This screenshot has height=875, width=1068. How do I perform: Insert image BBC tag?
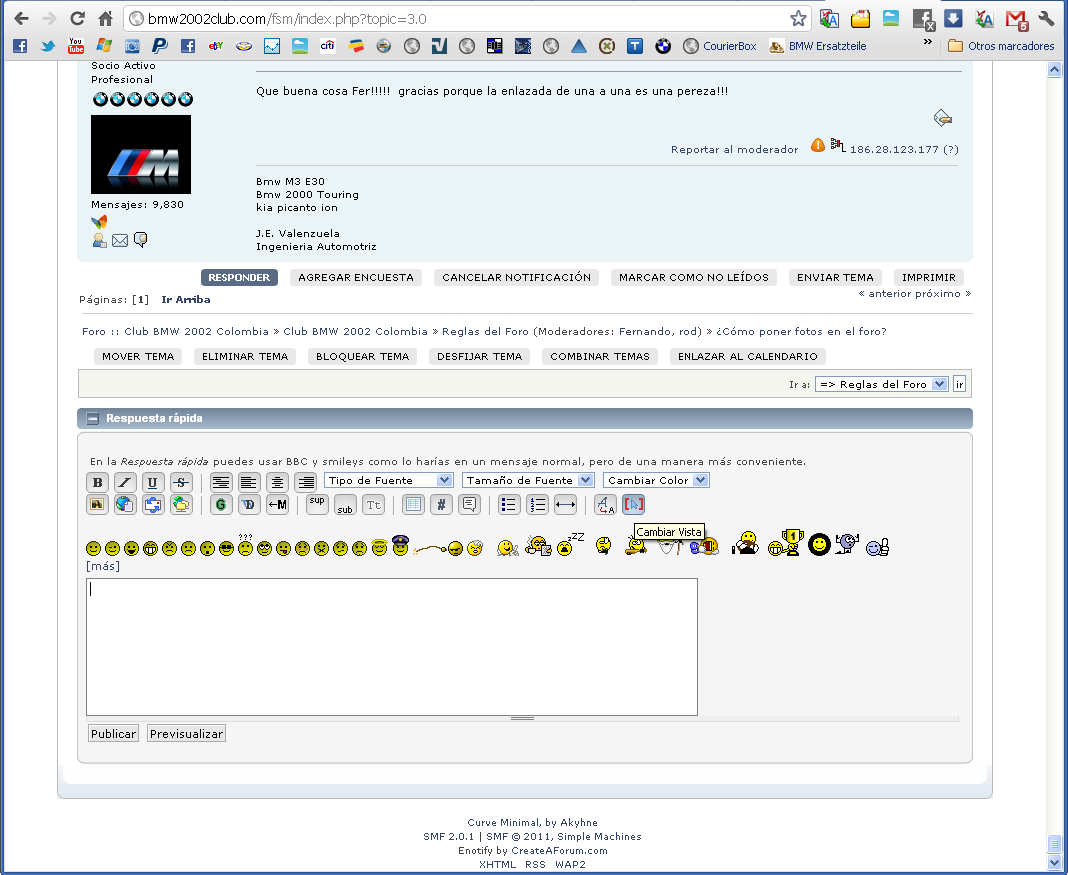pos(97,505)
